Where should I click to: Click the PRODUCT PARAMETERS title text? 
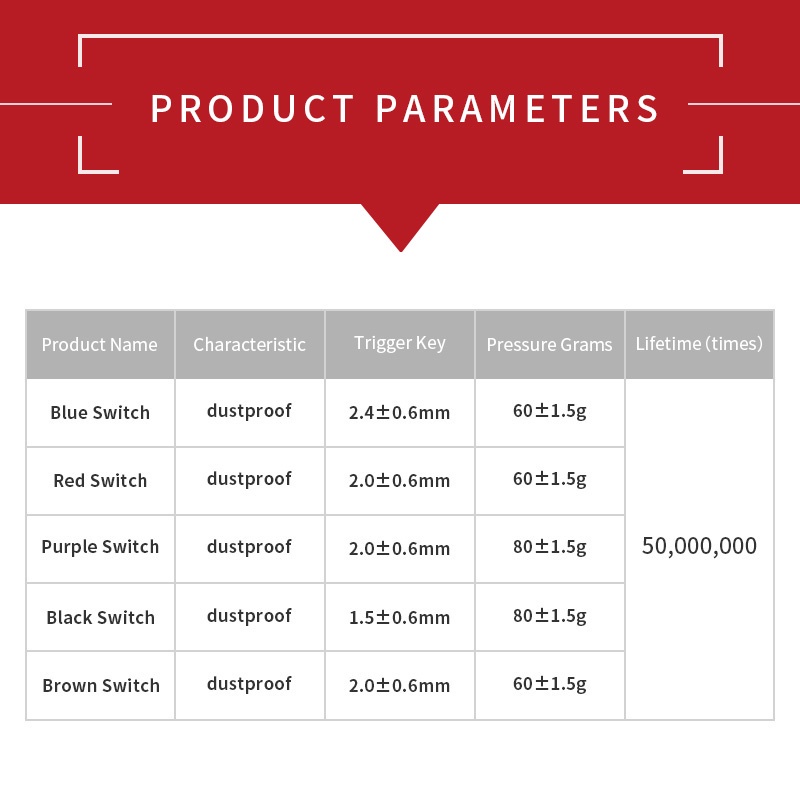405,108
